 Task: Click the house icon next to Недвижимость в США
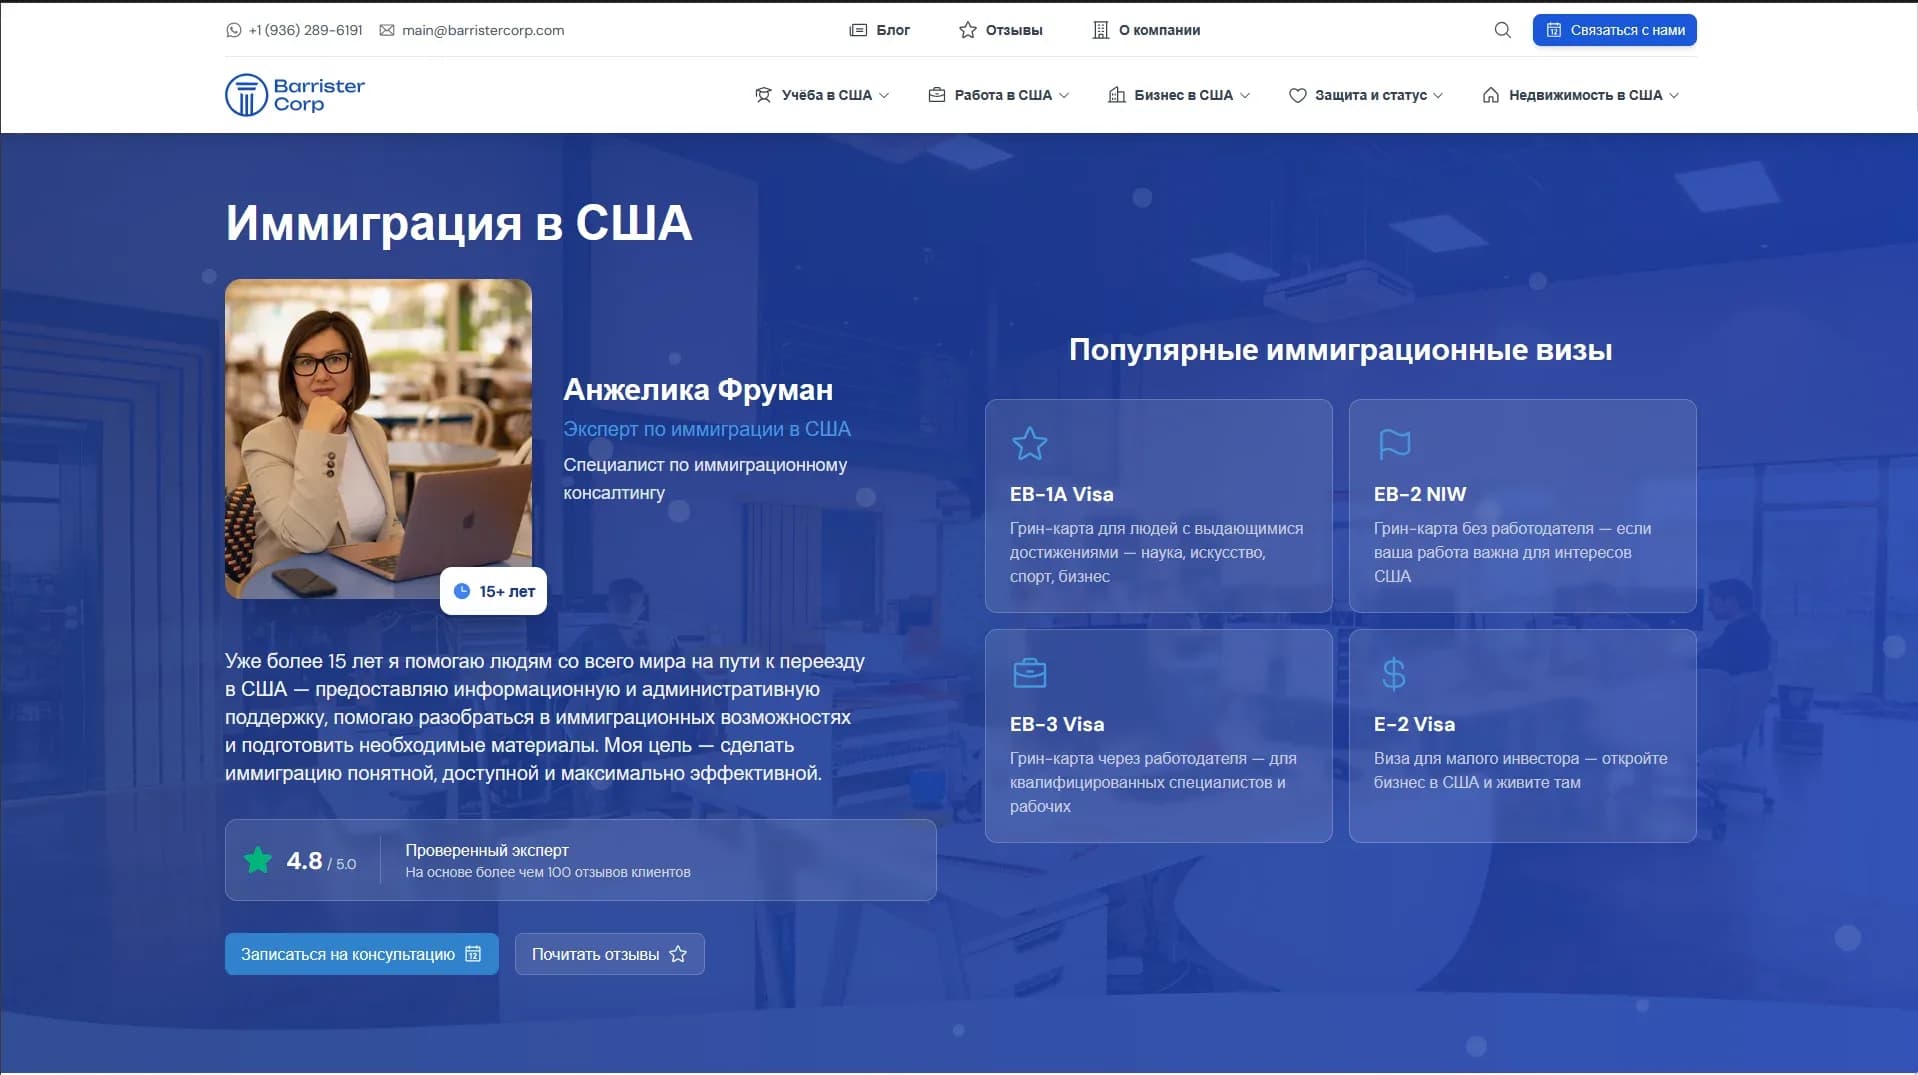1490,95
